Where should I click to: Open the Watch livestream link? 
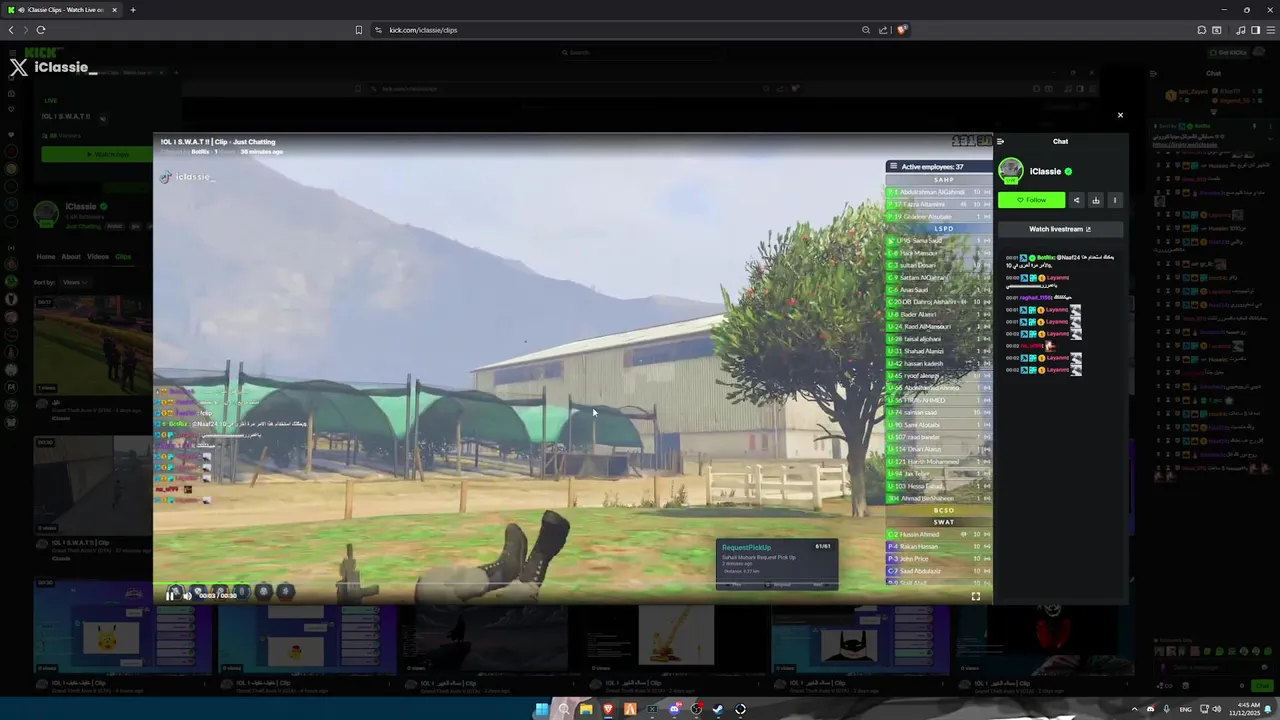[1060, 229]
